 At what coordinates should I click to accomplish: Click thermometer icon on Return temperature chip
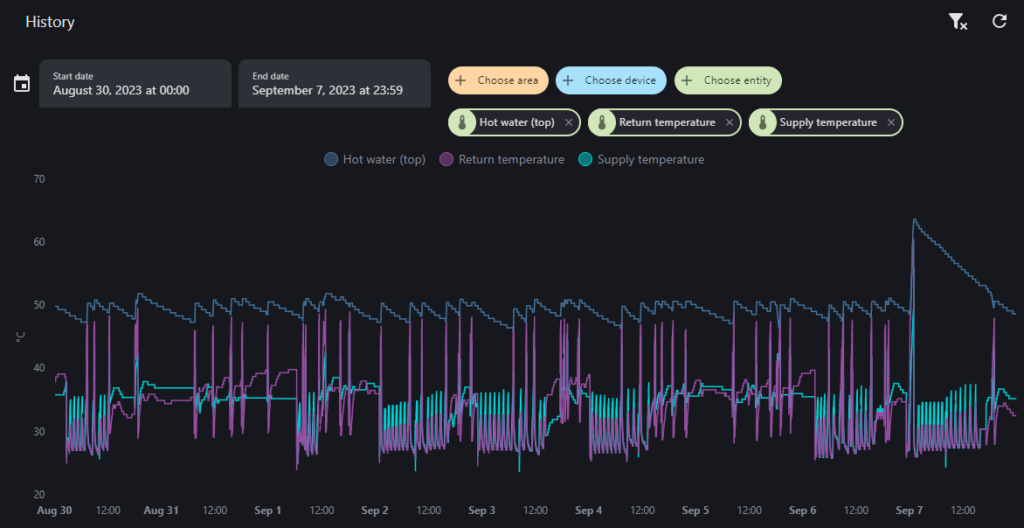click(x=602, y=122)
